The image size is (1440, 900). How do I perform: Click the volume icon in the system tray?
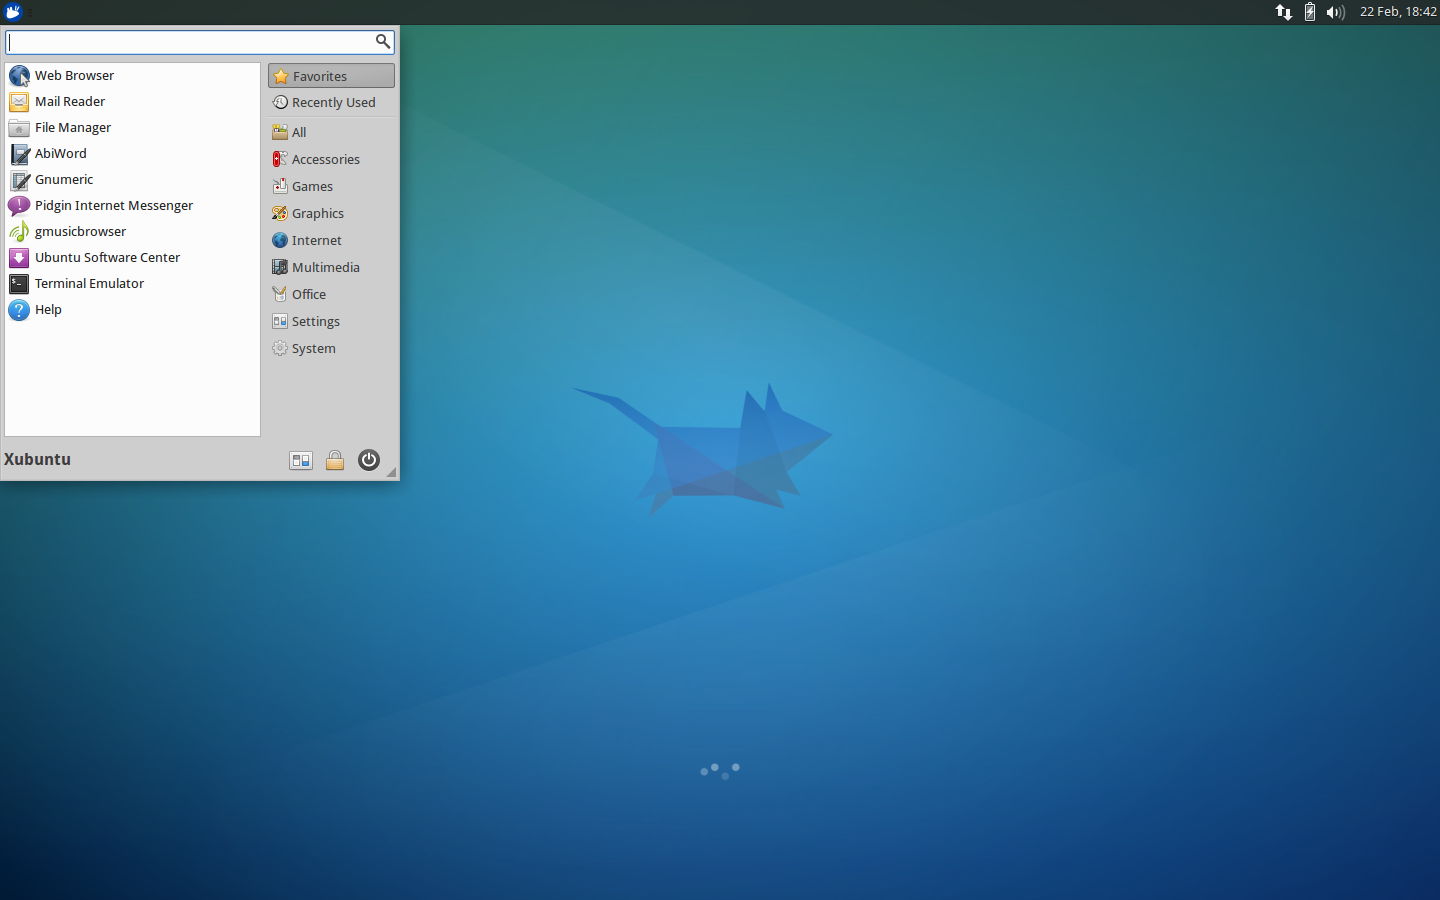(x=1335, y=12)
